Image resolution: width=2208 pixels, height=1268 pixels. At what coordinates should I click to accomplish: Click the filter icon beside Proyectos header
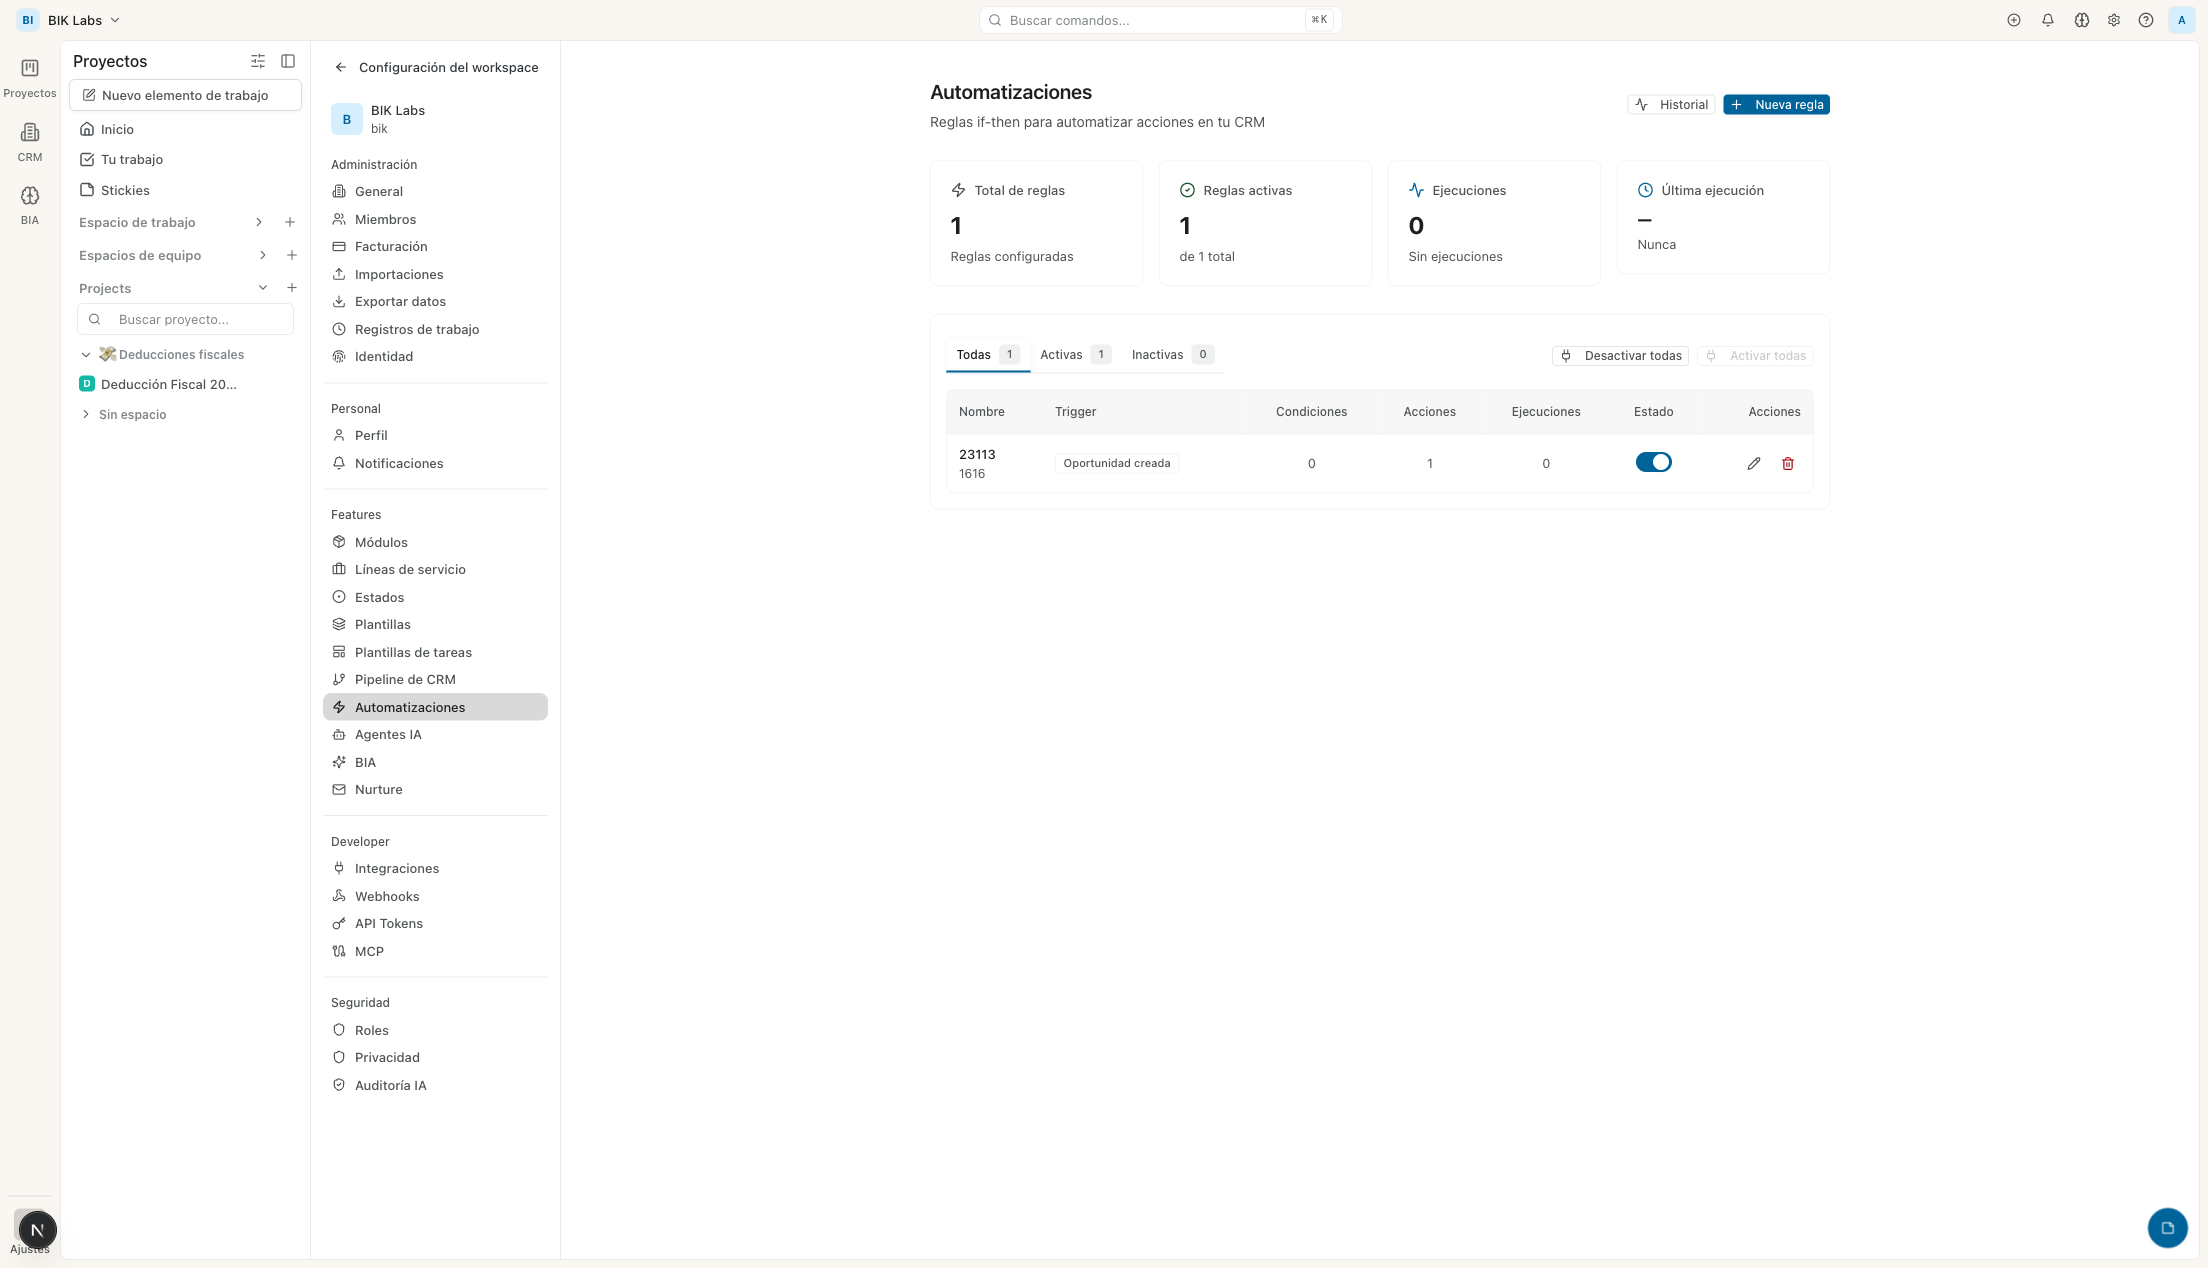(258, 61)
